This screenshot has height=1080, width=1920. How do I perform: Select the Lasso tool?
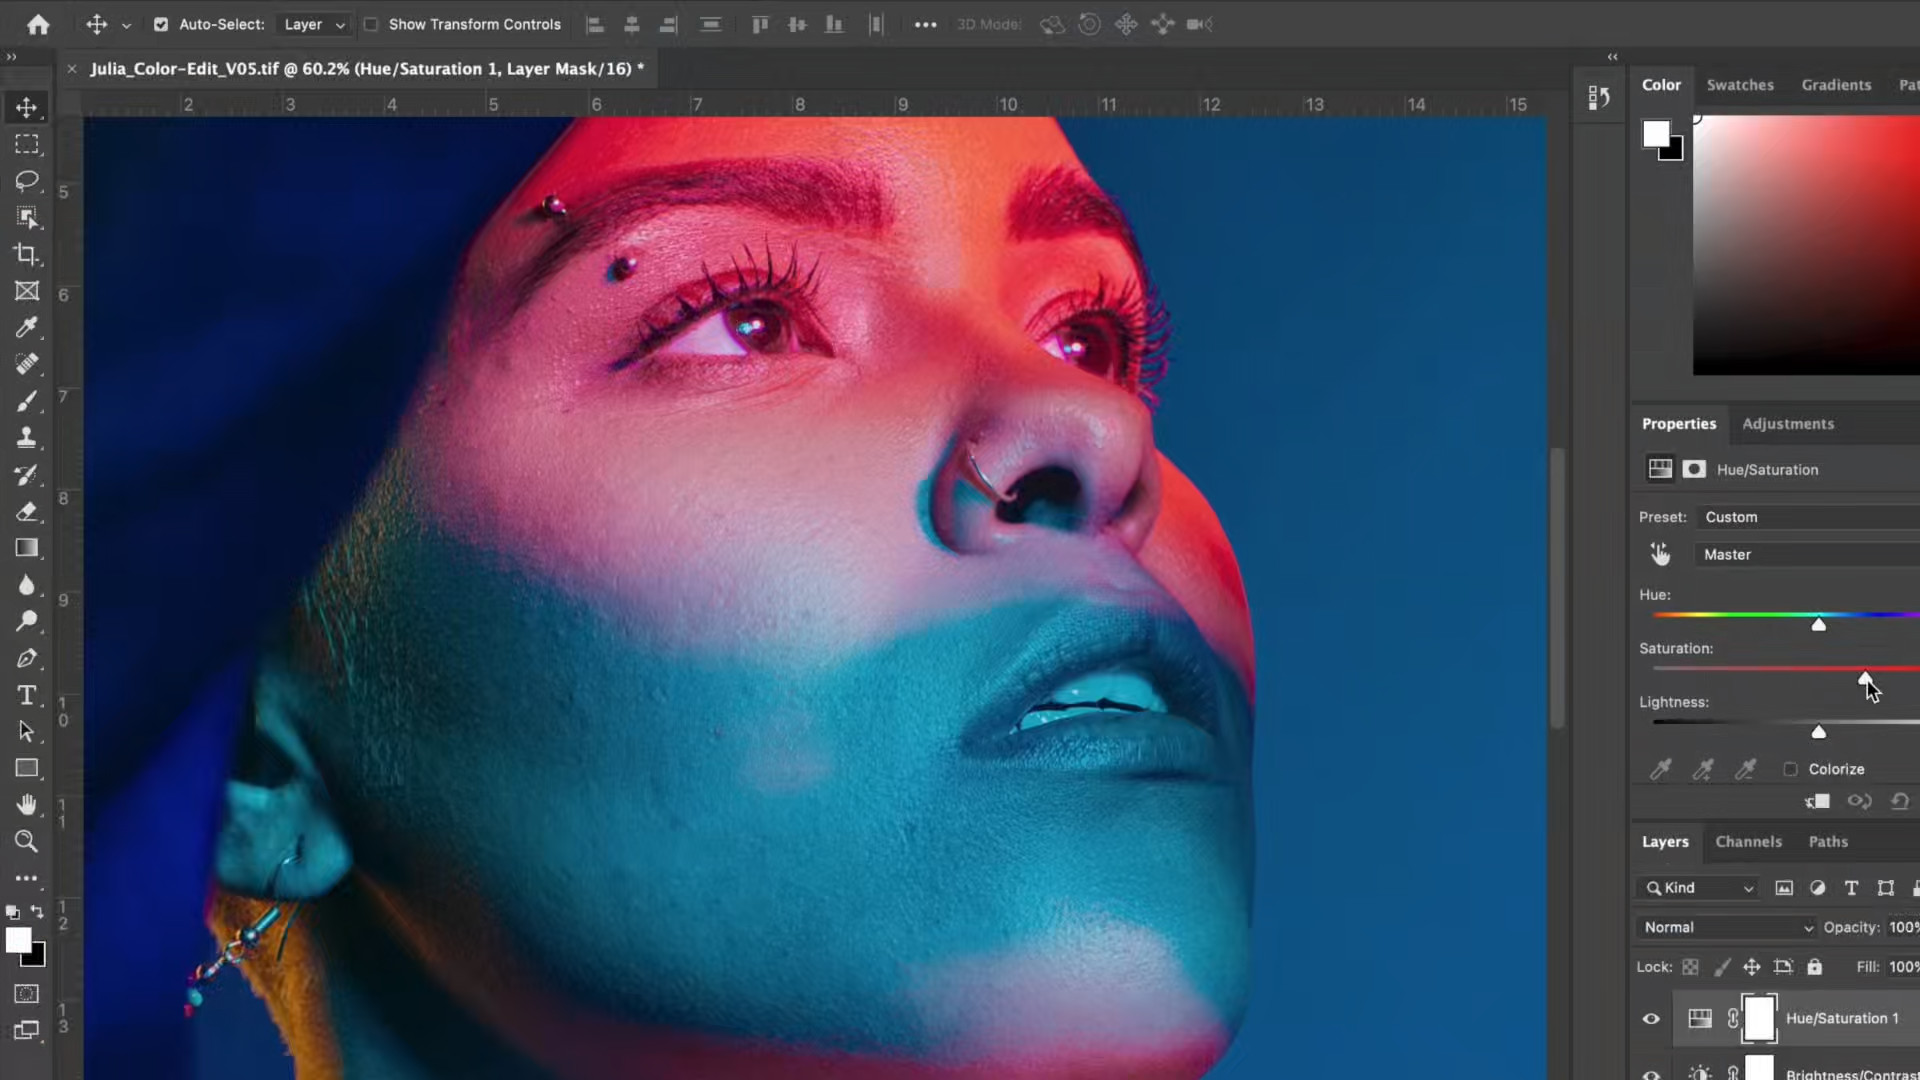coord(26,181)
